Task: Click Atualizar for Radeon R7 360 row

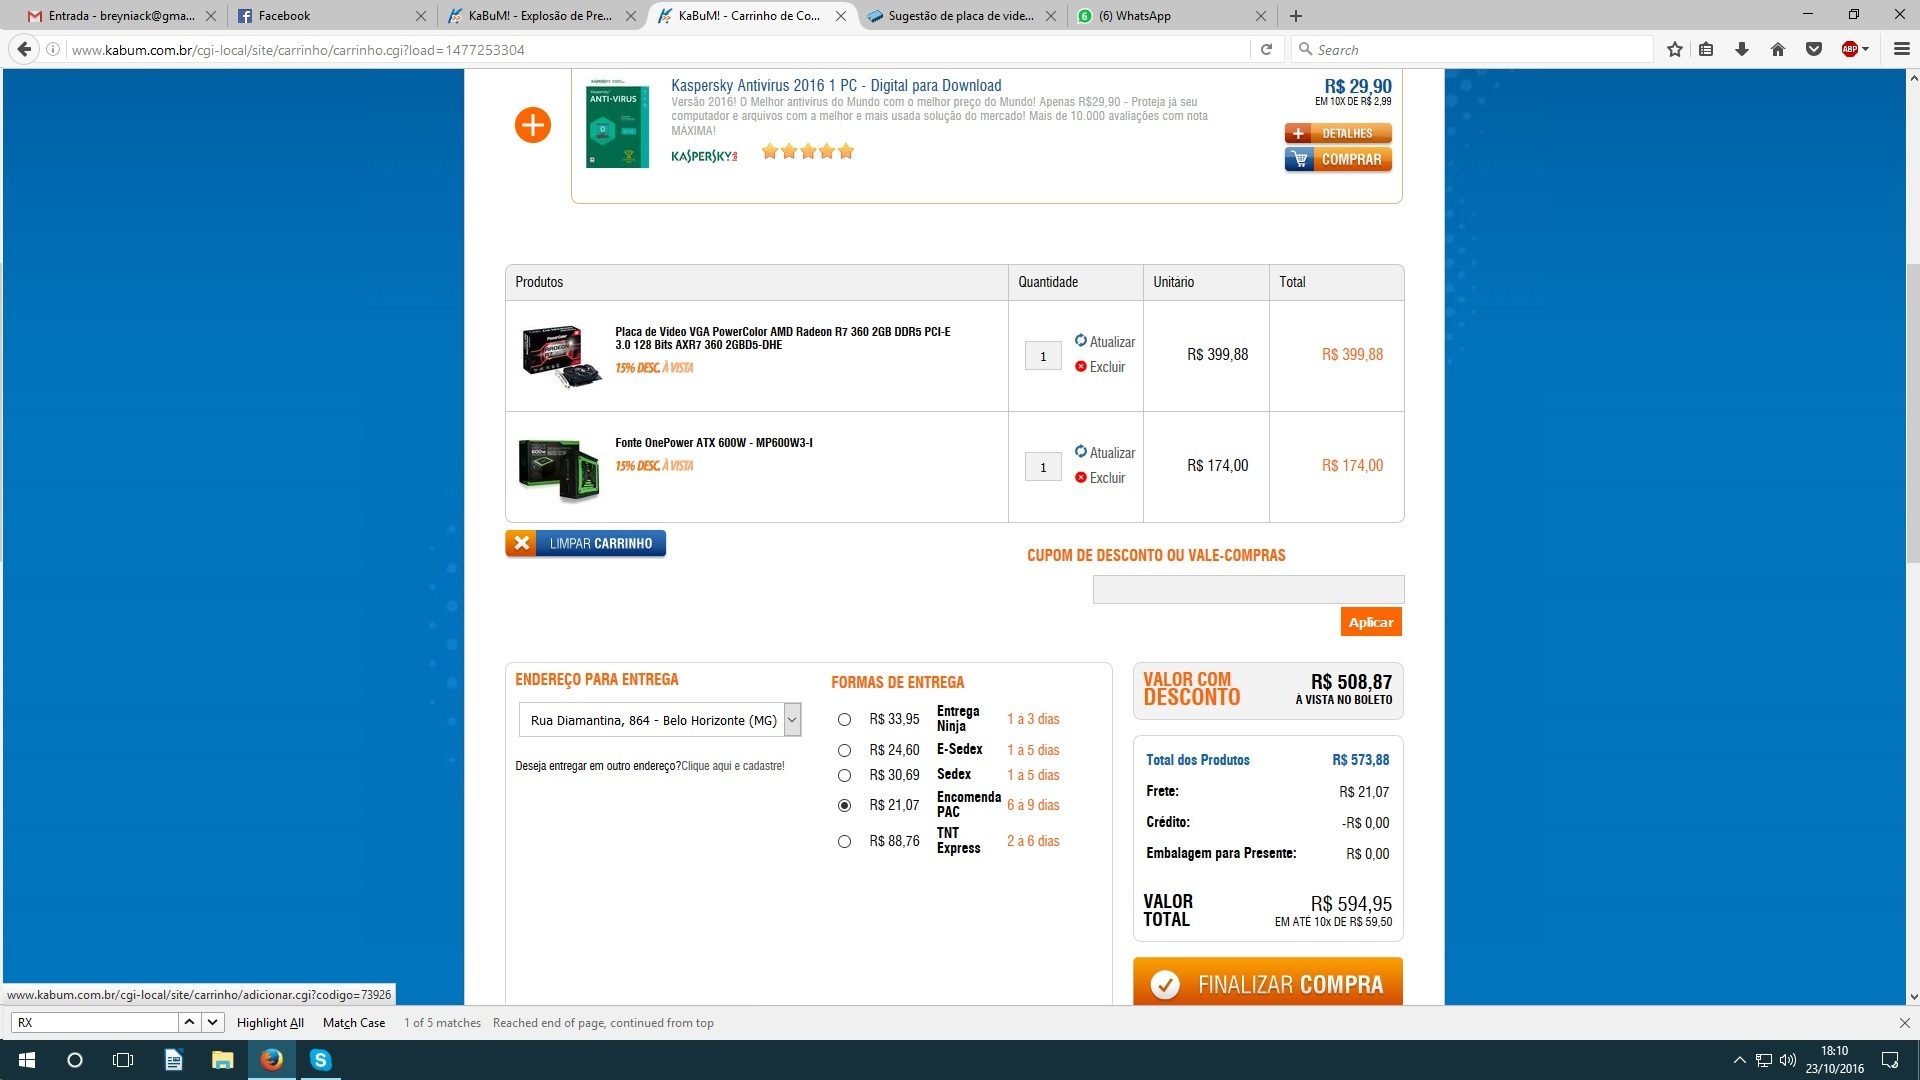Action: coord(1105,341)
